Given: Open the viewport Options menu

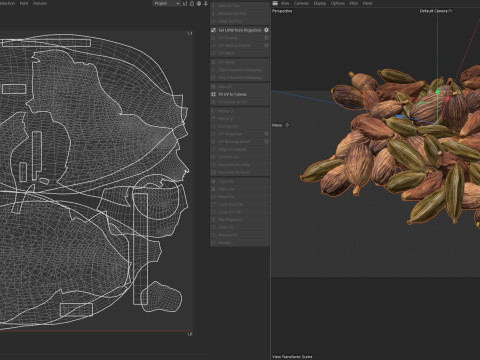Looking at the screenshot, I should tap(338, 3).
